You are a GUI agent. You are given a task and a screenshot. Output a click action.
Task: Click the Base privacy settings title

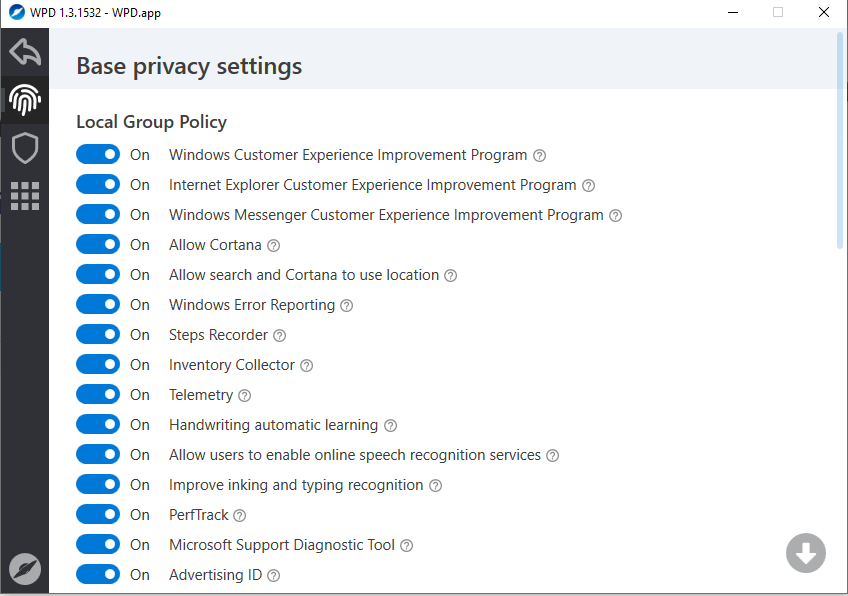[189, 67]
